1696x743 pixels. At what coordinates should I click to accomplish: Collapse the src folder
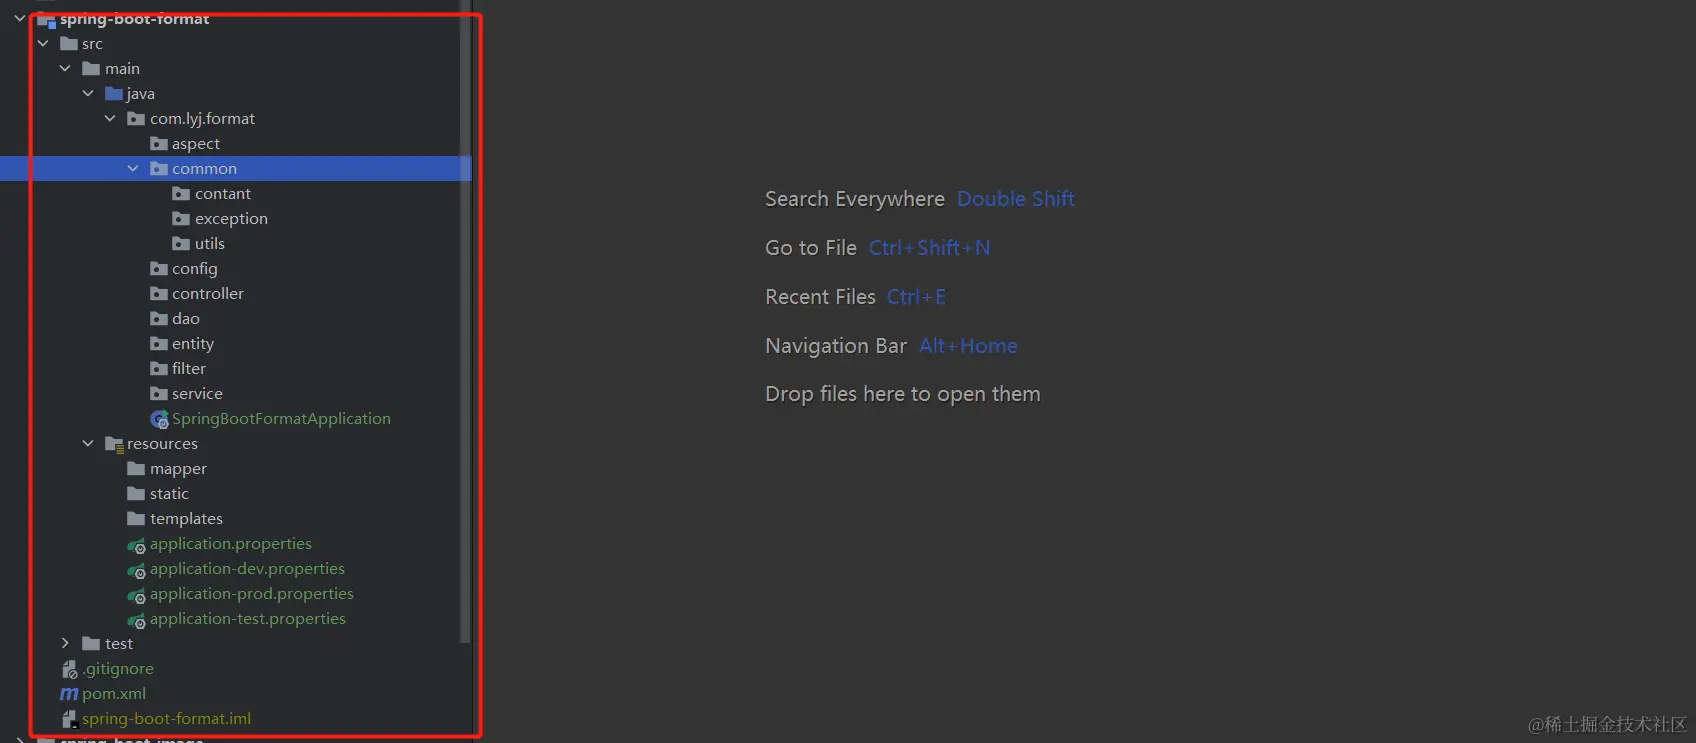pos(43,44)
